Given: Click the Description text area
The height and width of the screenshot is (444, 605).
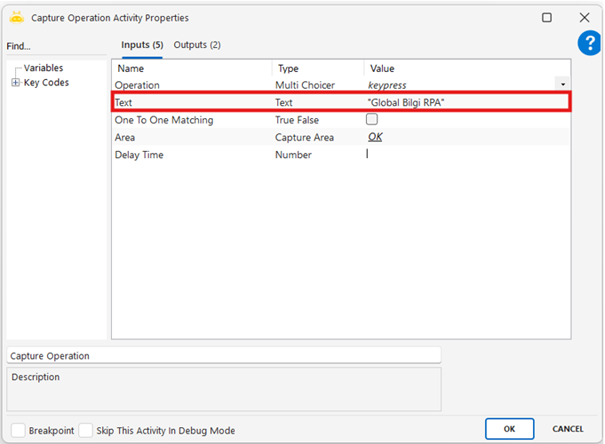Looking at the screenshot, I should pos(223,389).
